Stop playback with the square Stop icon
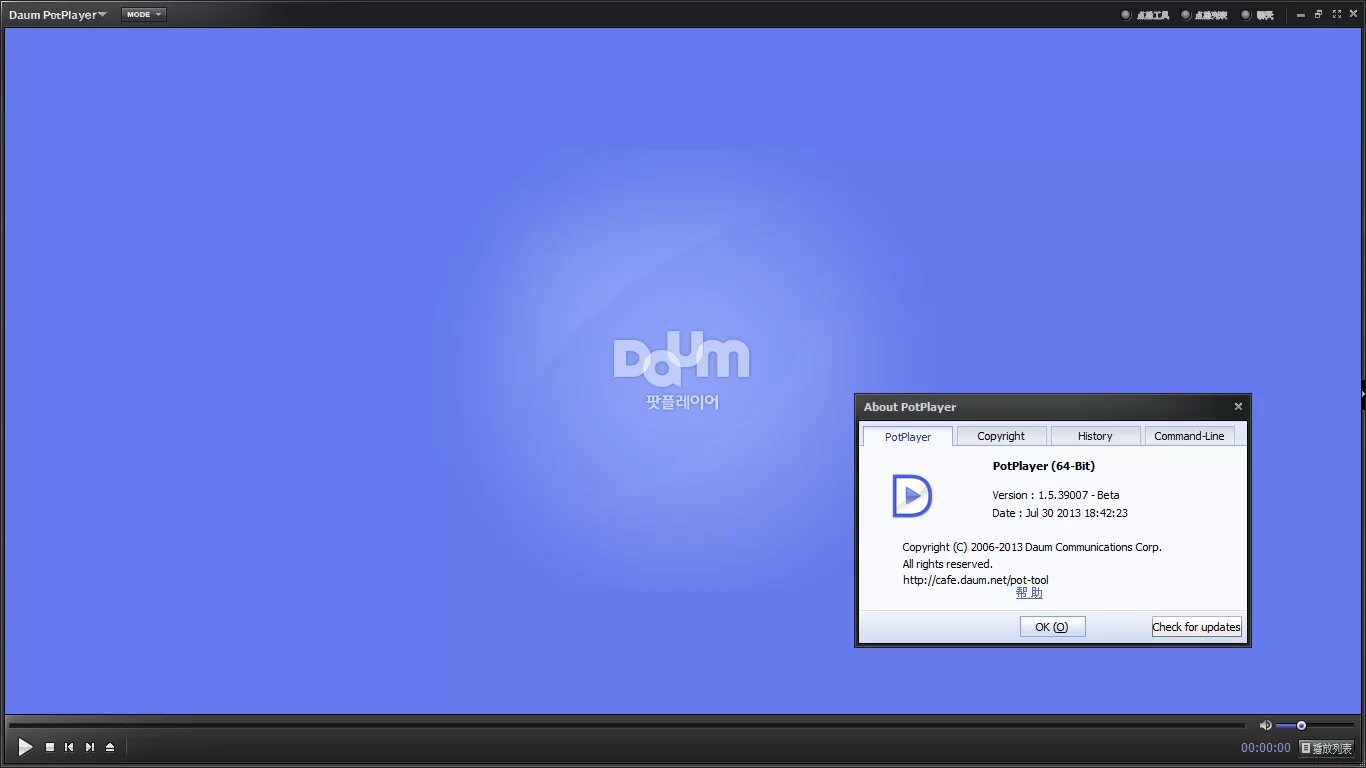This screenshot has height=768, width=1366. [50, 747]
